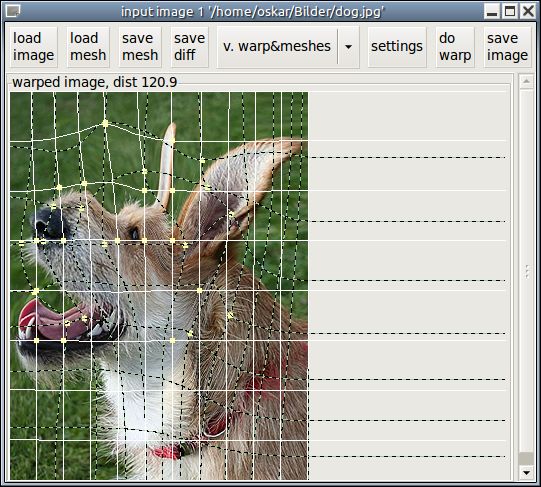Select the mesh control point above the dog's ear tip

click(172, 140)
